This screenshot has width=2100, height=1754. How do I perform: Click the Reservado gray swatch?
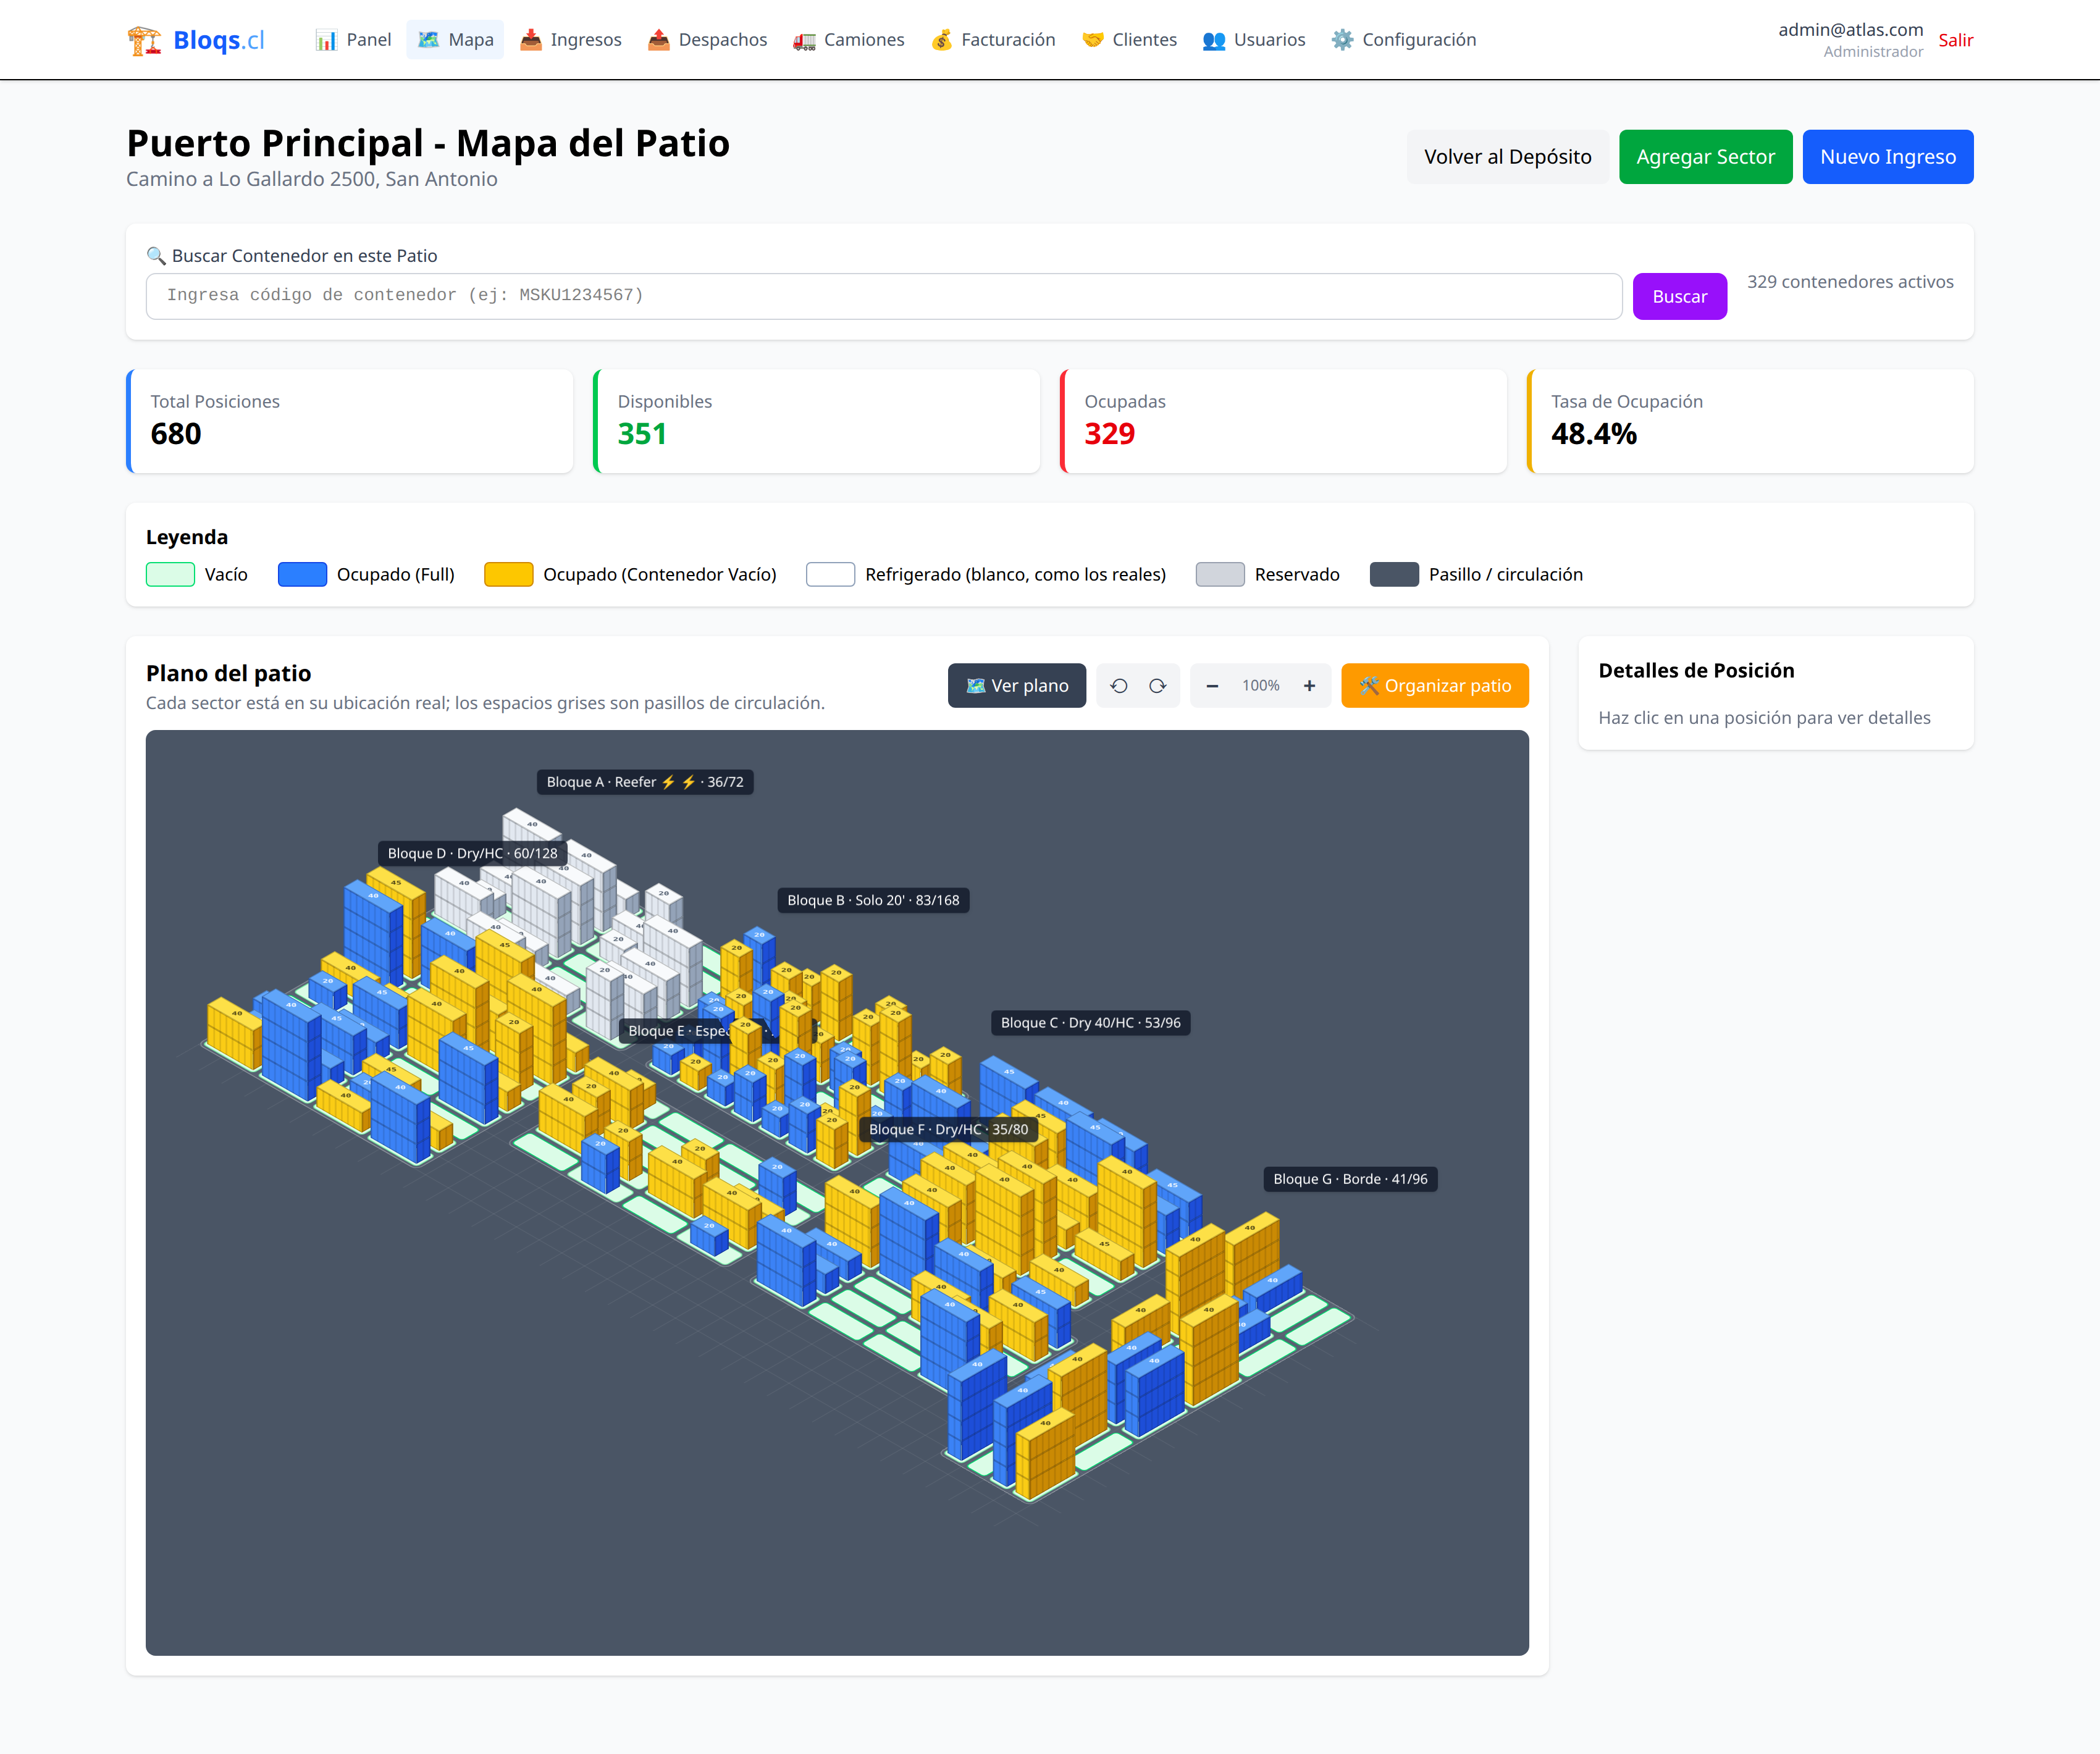pyautogui.click(x=1220, y=574)
